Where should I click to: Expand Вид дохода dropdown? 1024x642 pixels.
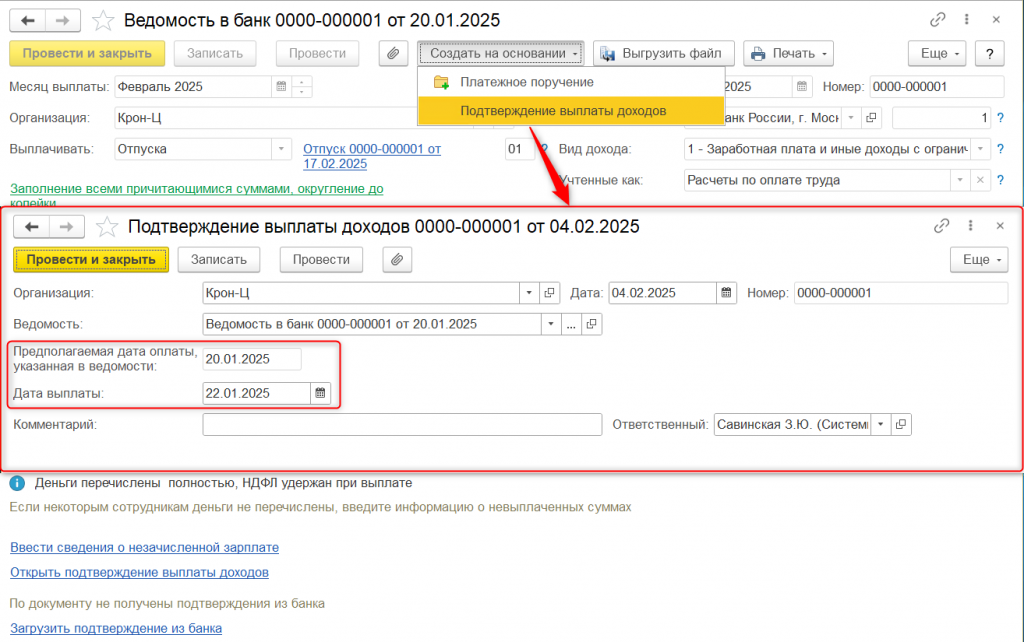tap(980, 149)
